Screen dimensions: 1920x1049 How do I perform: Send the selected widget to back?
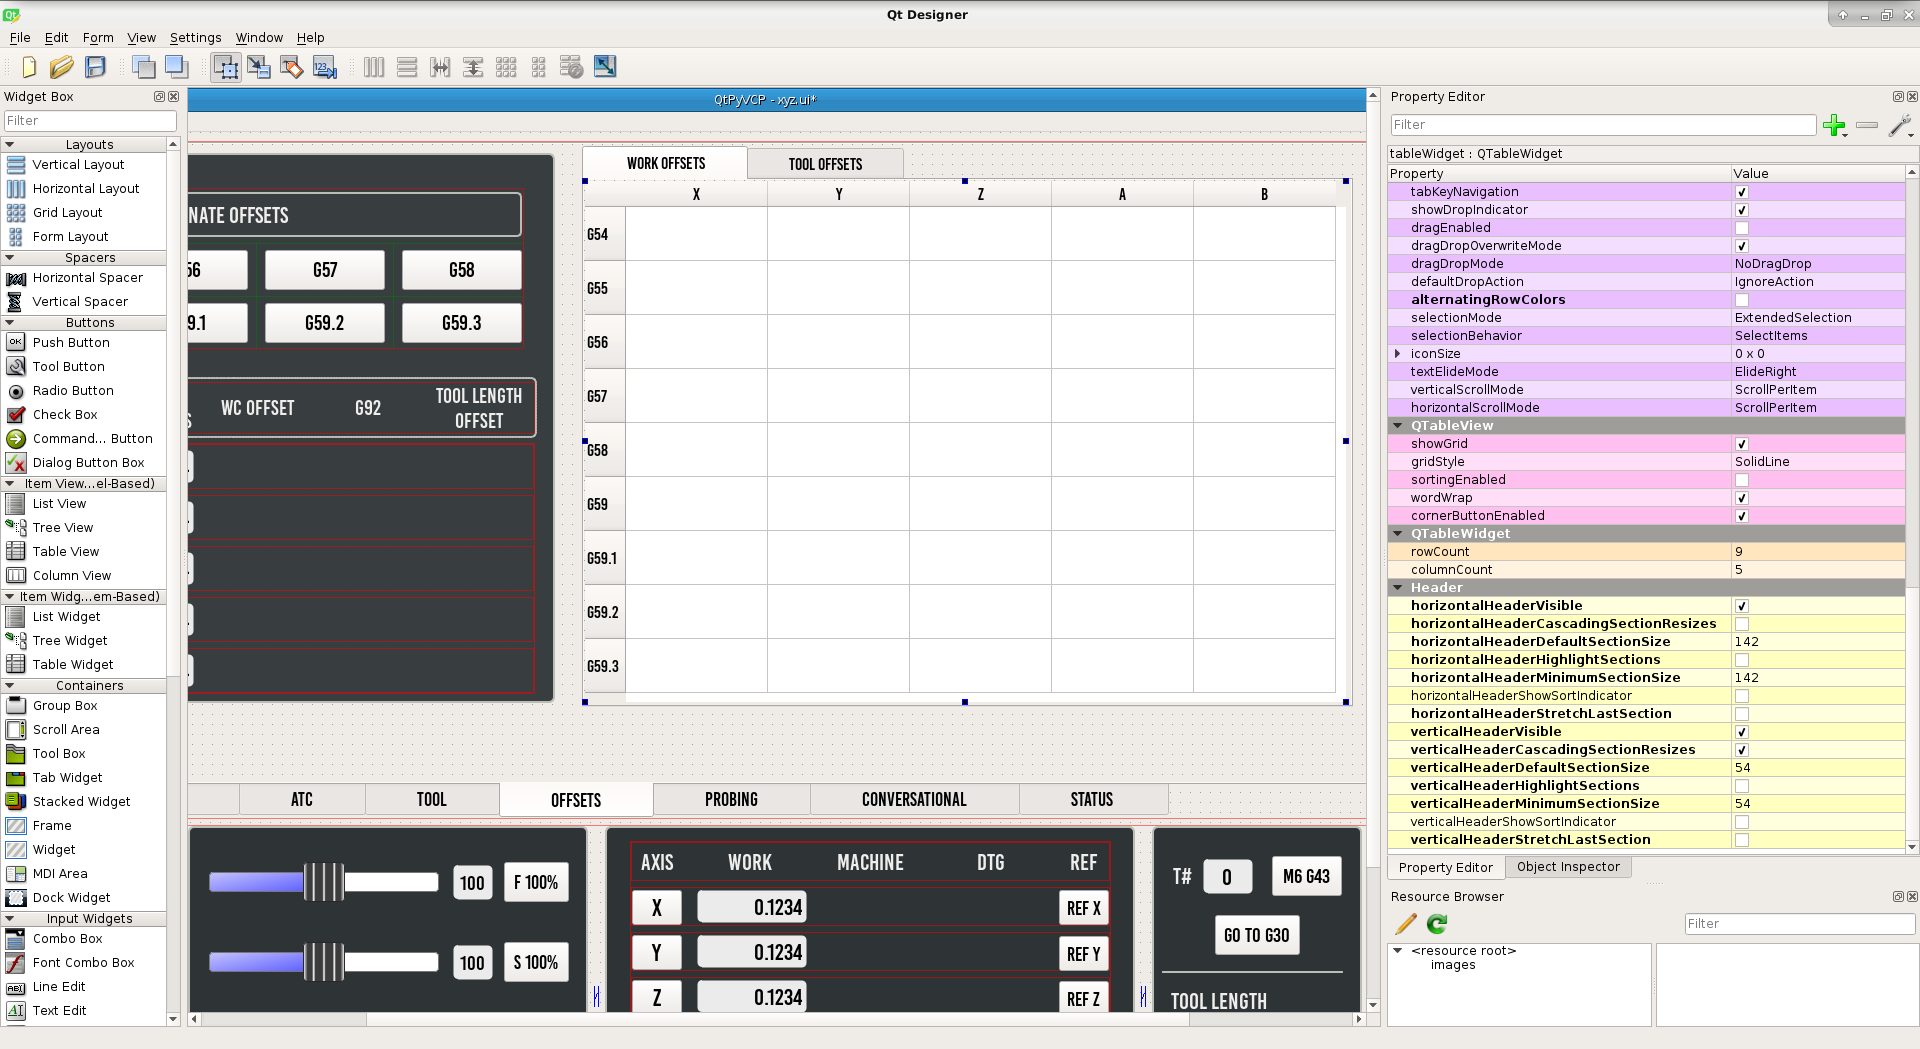144,67
